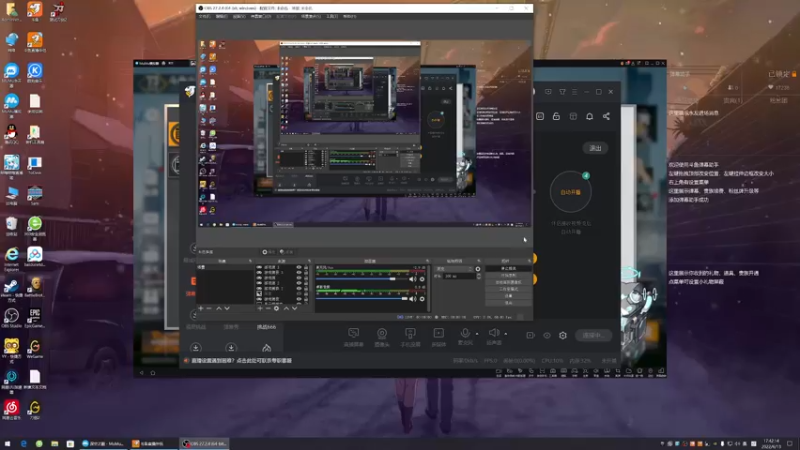This screenshot has height=450, width=800.
Task: Remove selected scene with minus icon
Action: [209, 308]
